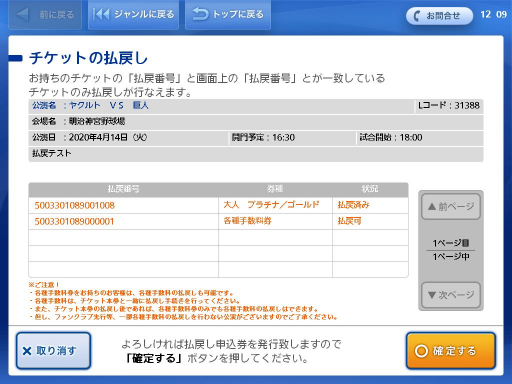
Task: Click the 前に戻る back button
Action: pos(45,15)
